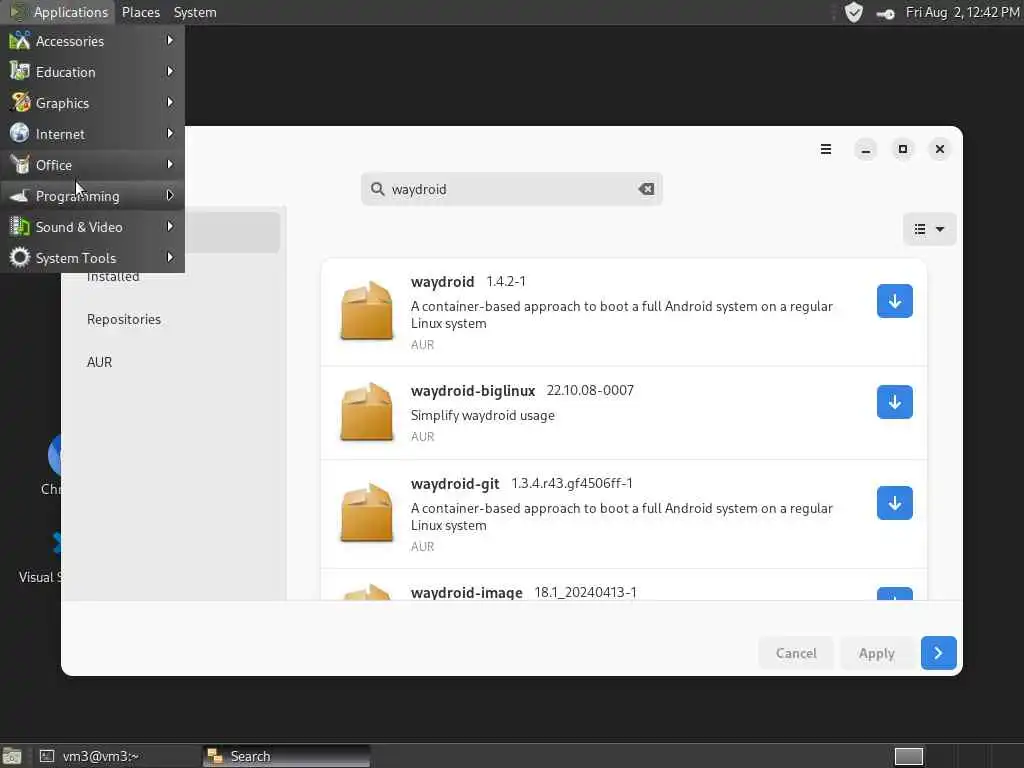Image resolution: width=1024 pixels, height=768 pixels.
Task: Click download arrow for waydroid-biglinux
Action: (x=895, y=402)
